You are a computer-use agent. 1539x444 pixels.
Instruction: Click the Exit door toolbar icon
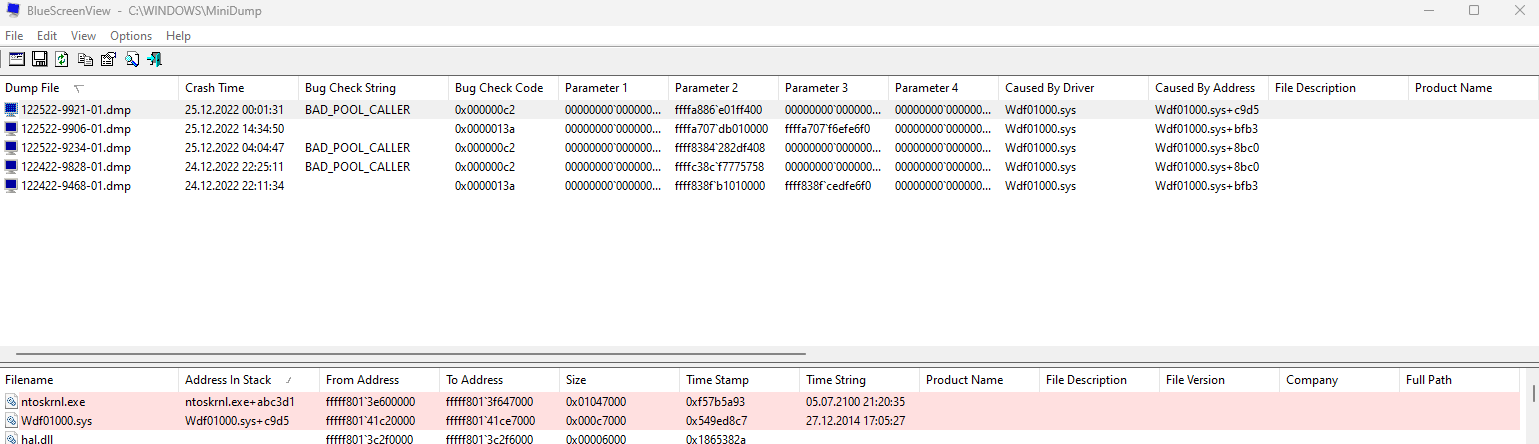tap(155, 60)
